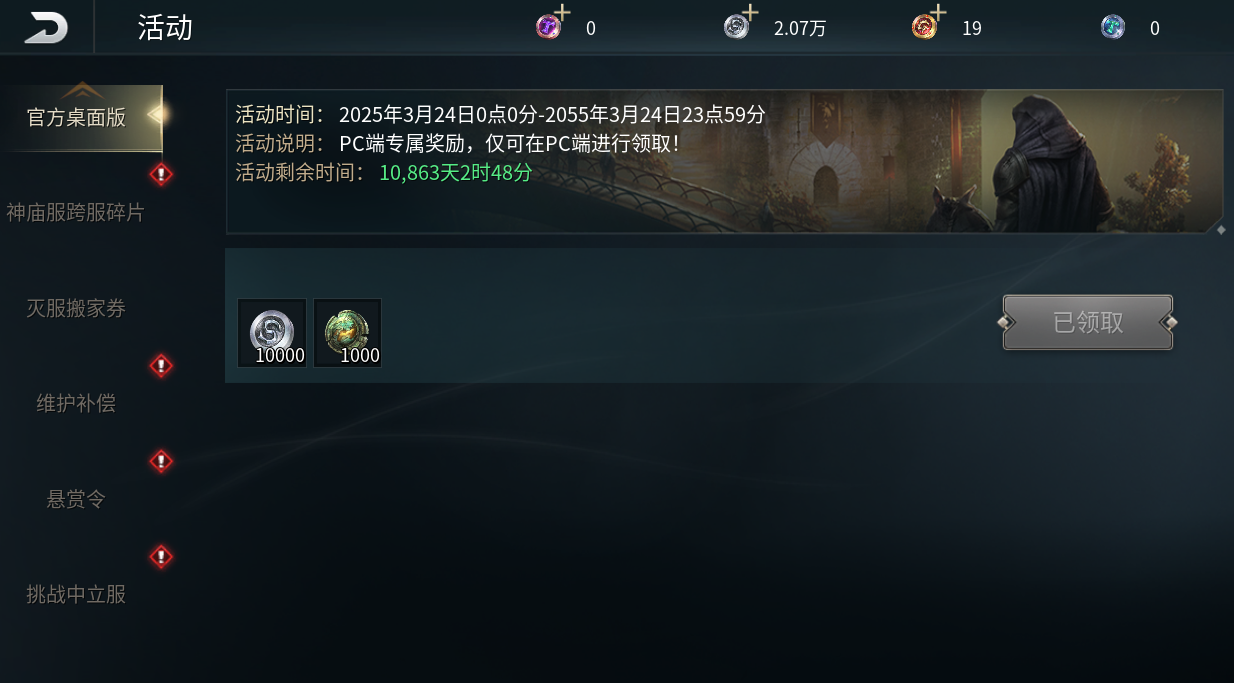This screenshot has height=683, width=1234.
Task: Tap the red-gold token currency icon
Action: [x=924, y=27]
